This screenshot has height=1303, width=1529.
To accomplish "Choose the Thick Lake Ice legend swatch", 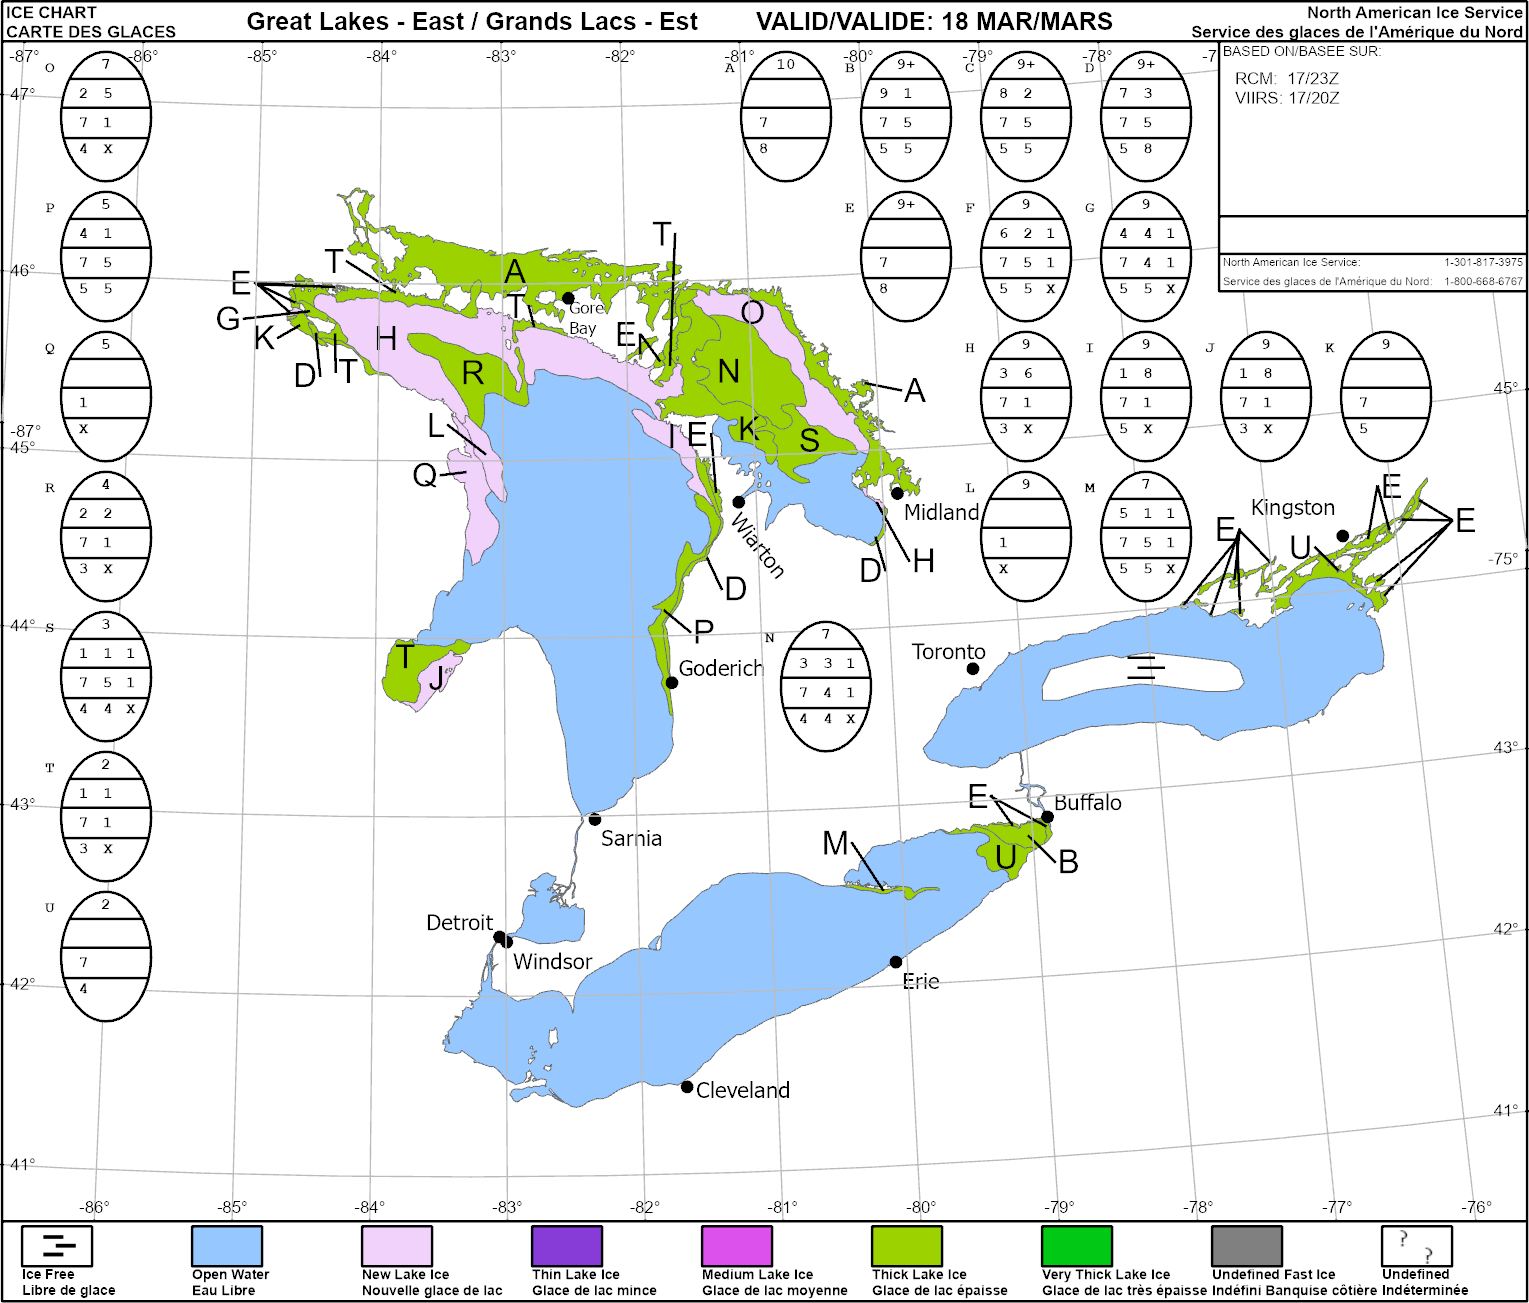I will (x=907, y=1246).
